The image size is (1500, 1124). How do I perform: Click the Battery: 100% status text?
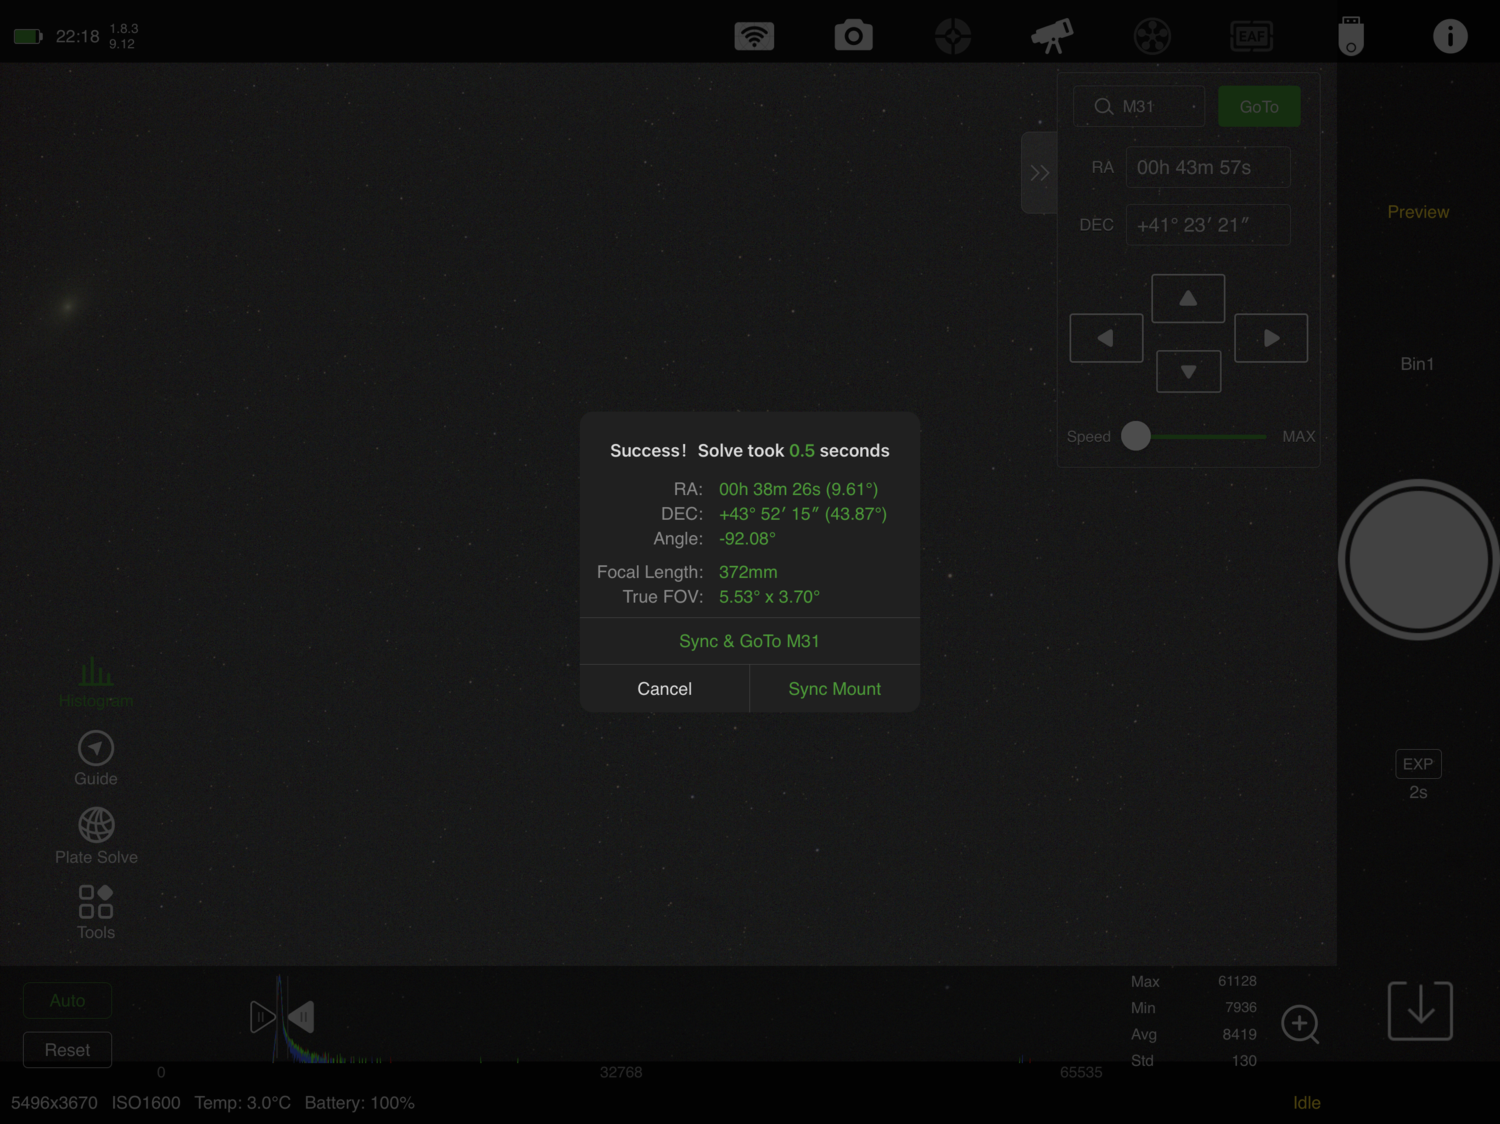359,1103
